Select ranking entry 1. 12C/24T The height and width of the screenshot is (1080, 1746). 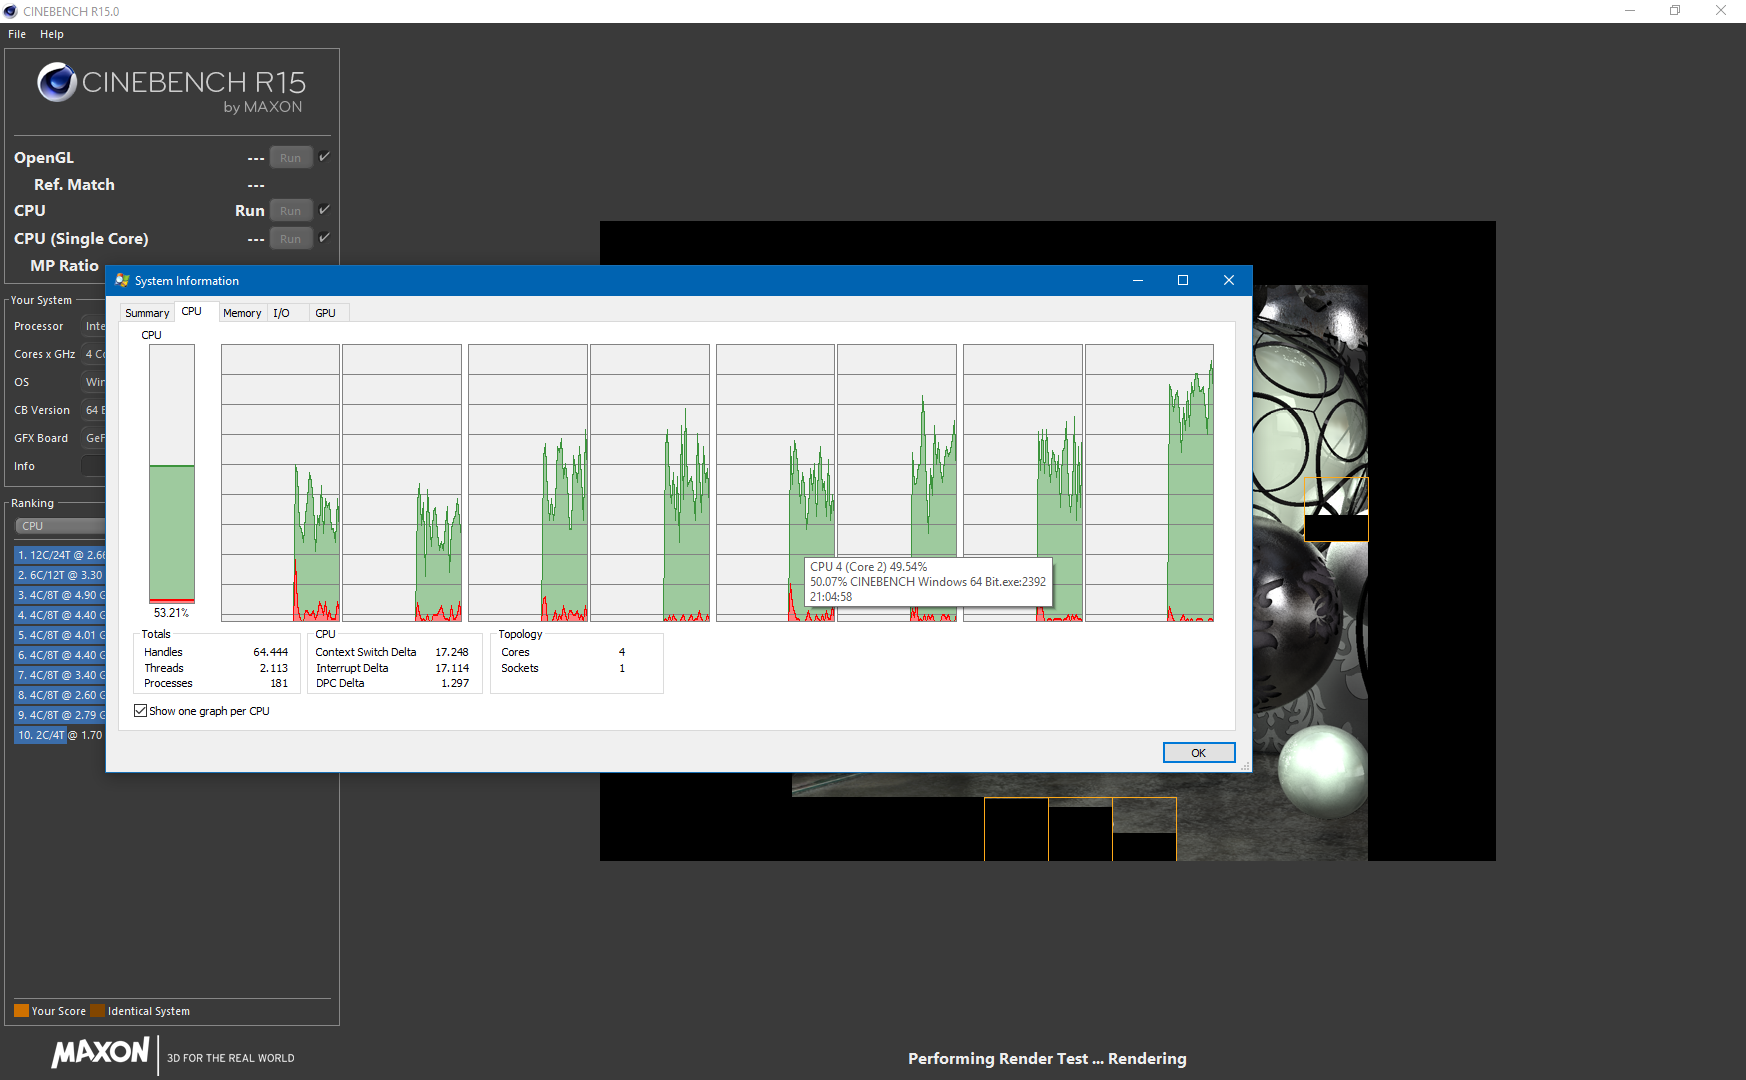(x=60, y=555)
